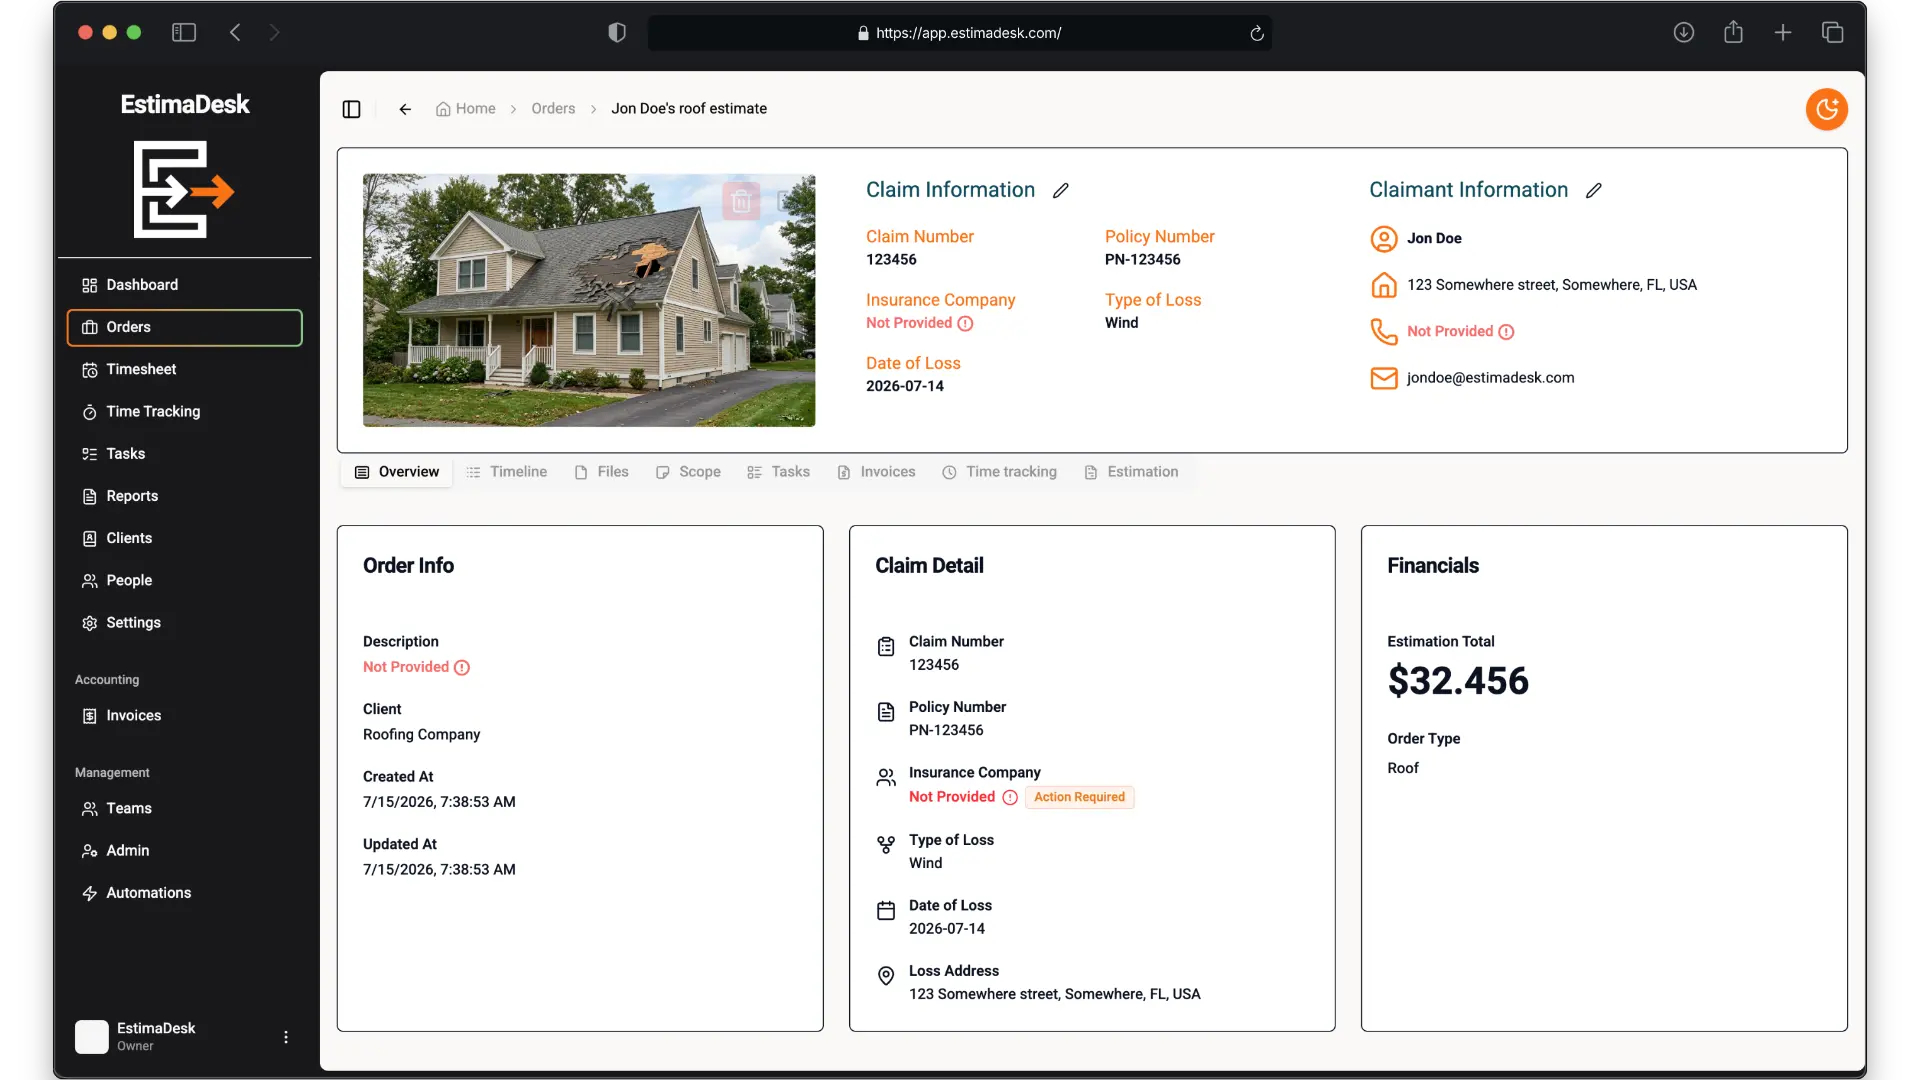Open Tasks in the sidebar
The width and height of the screenshot is (1920, 1080).
(x=185, y=454)
